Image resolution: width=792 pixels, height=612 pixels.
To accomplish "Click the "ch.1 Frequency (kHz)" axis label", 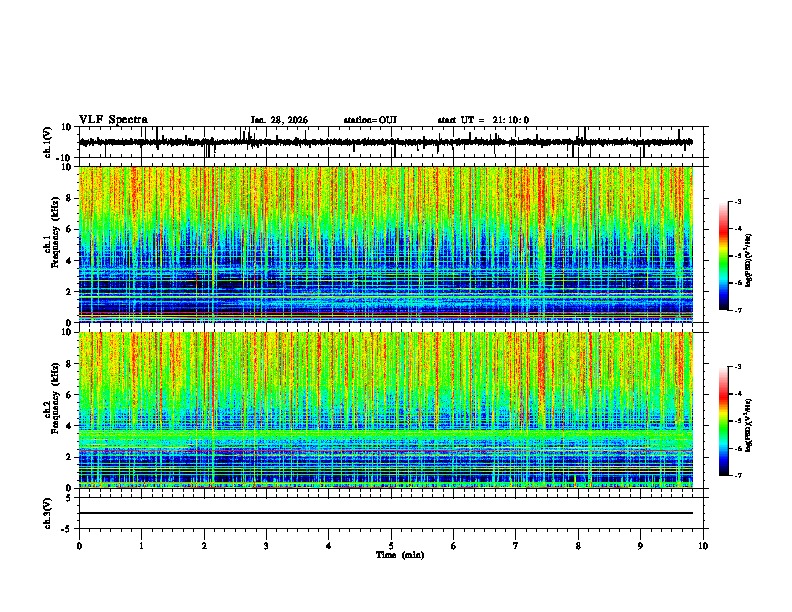I will [52, 231].
